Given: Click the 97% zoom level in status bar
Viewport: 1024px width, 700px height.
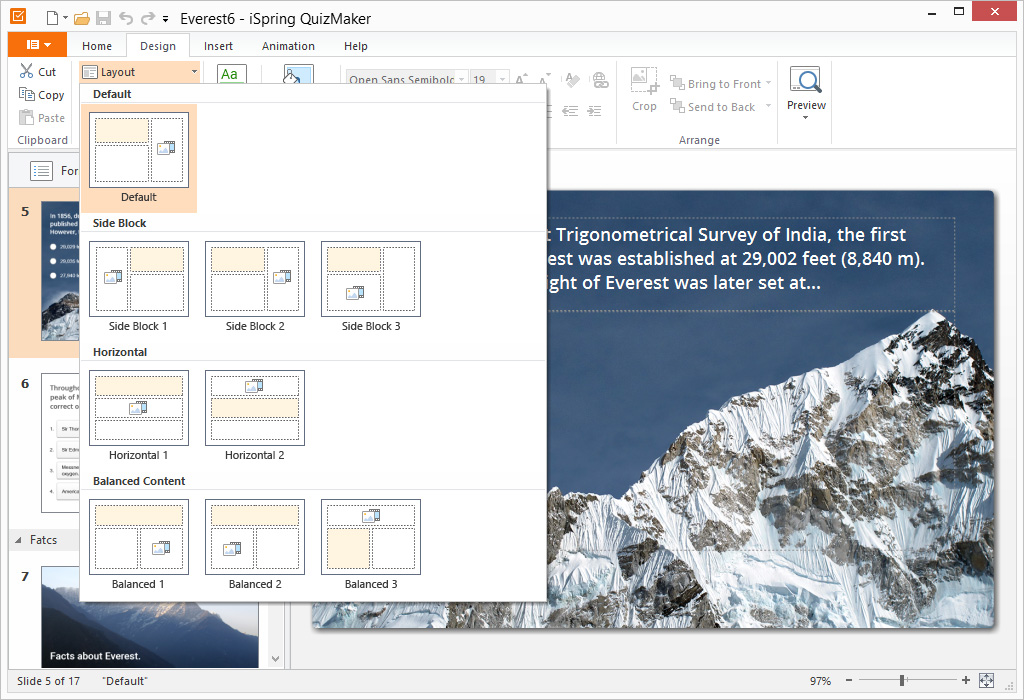Looking at the screenshot, I should tap(820, 681).
